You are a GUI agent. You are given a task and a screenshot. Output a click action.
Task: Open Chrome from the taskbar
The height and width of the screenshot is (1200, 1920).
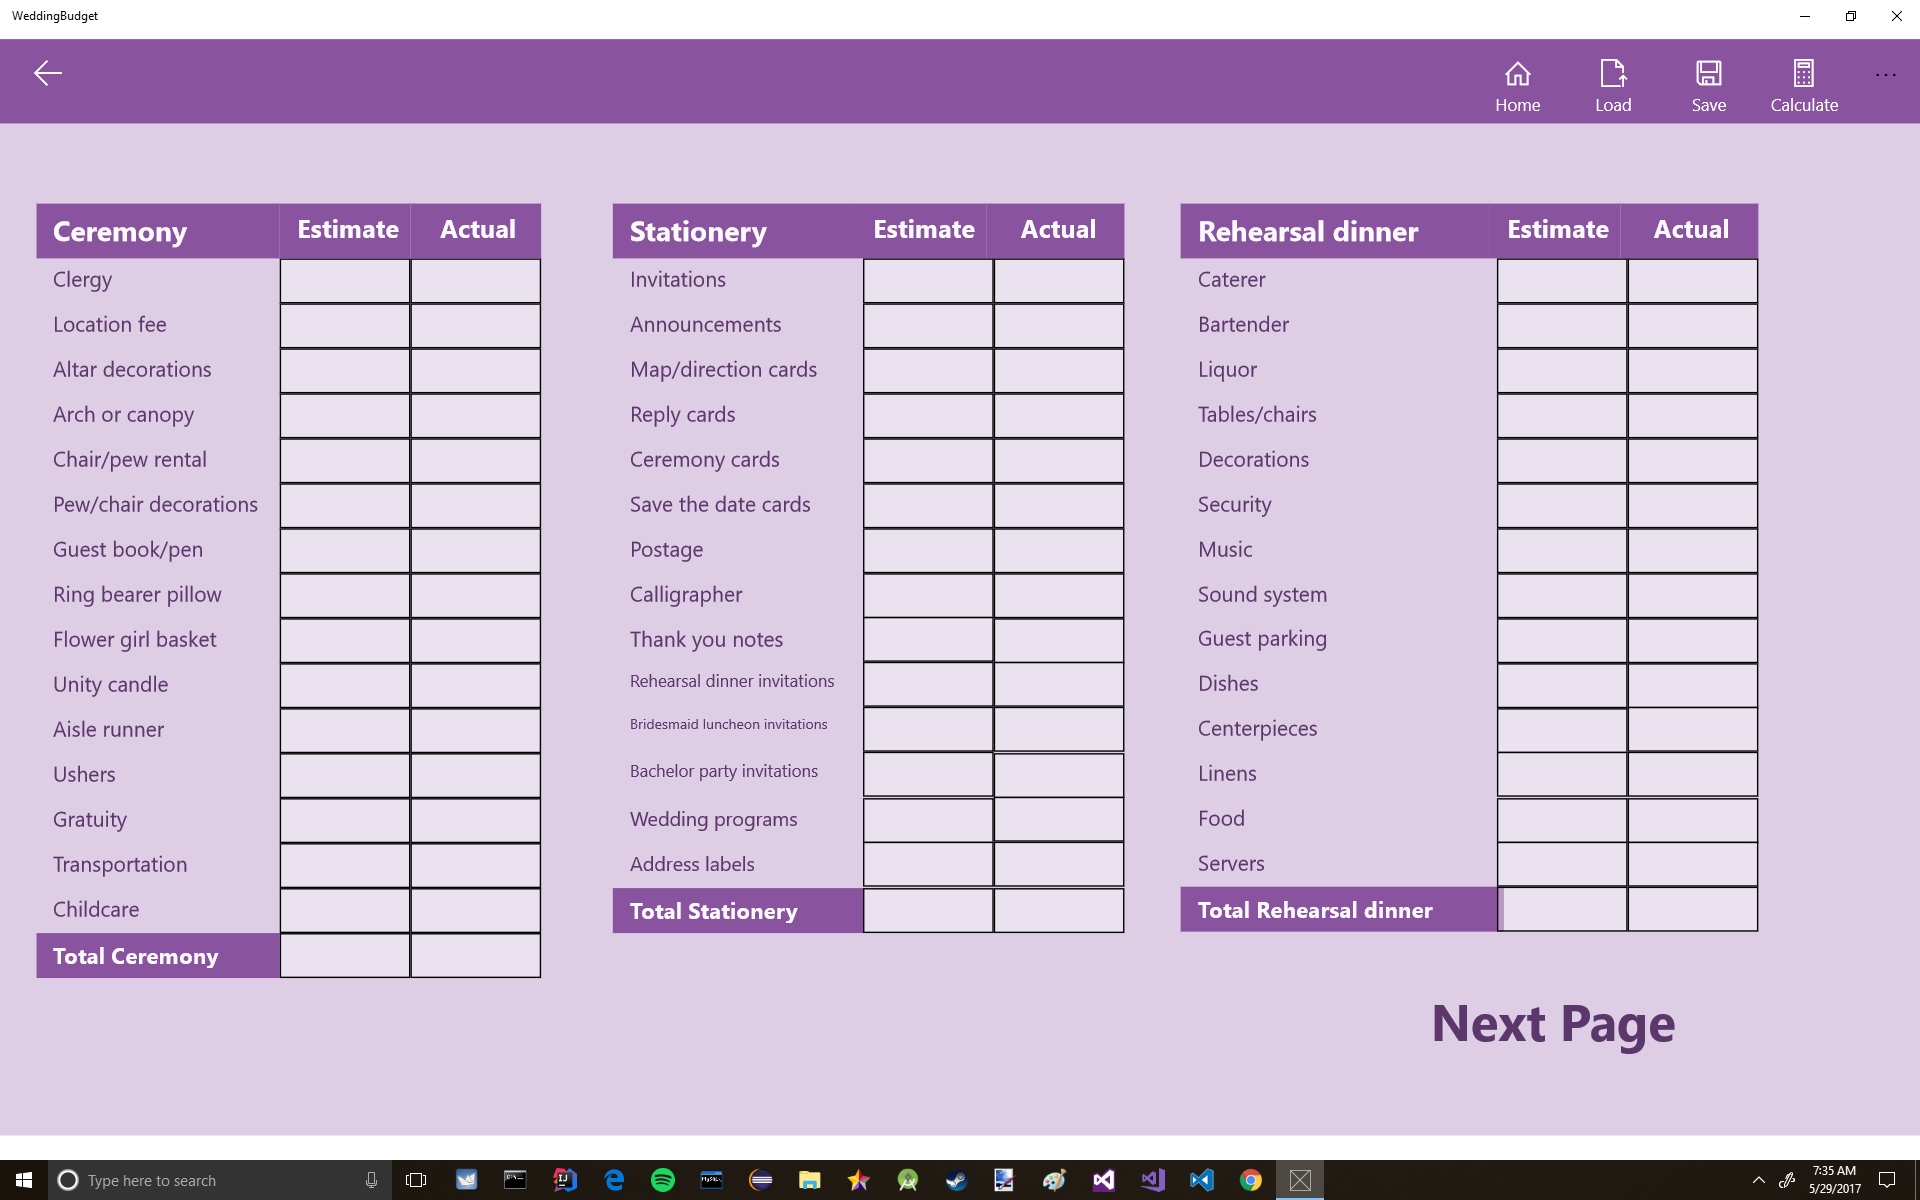[1250, 1180]
